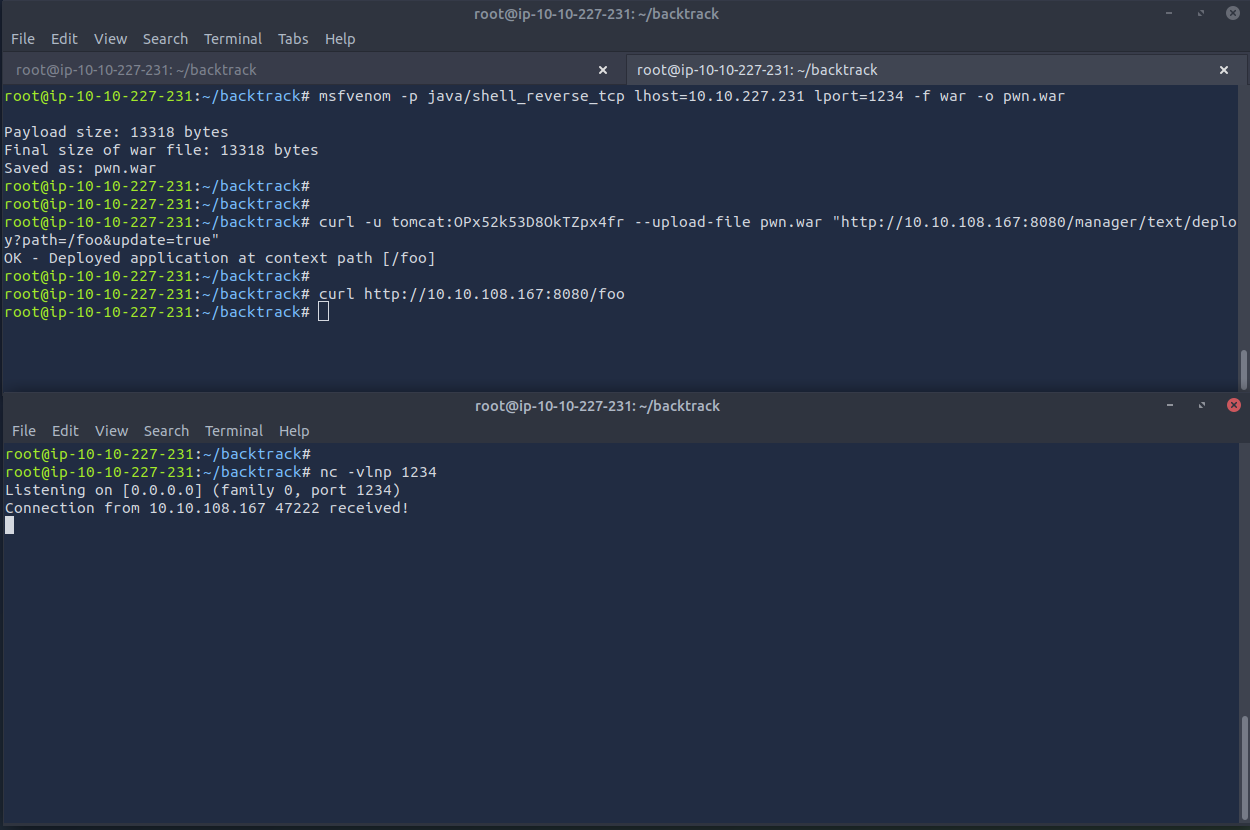Close the first terminal tab

603,70
